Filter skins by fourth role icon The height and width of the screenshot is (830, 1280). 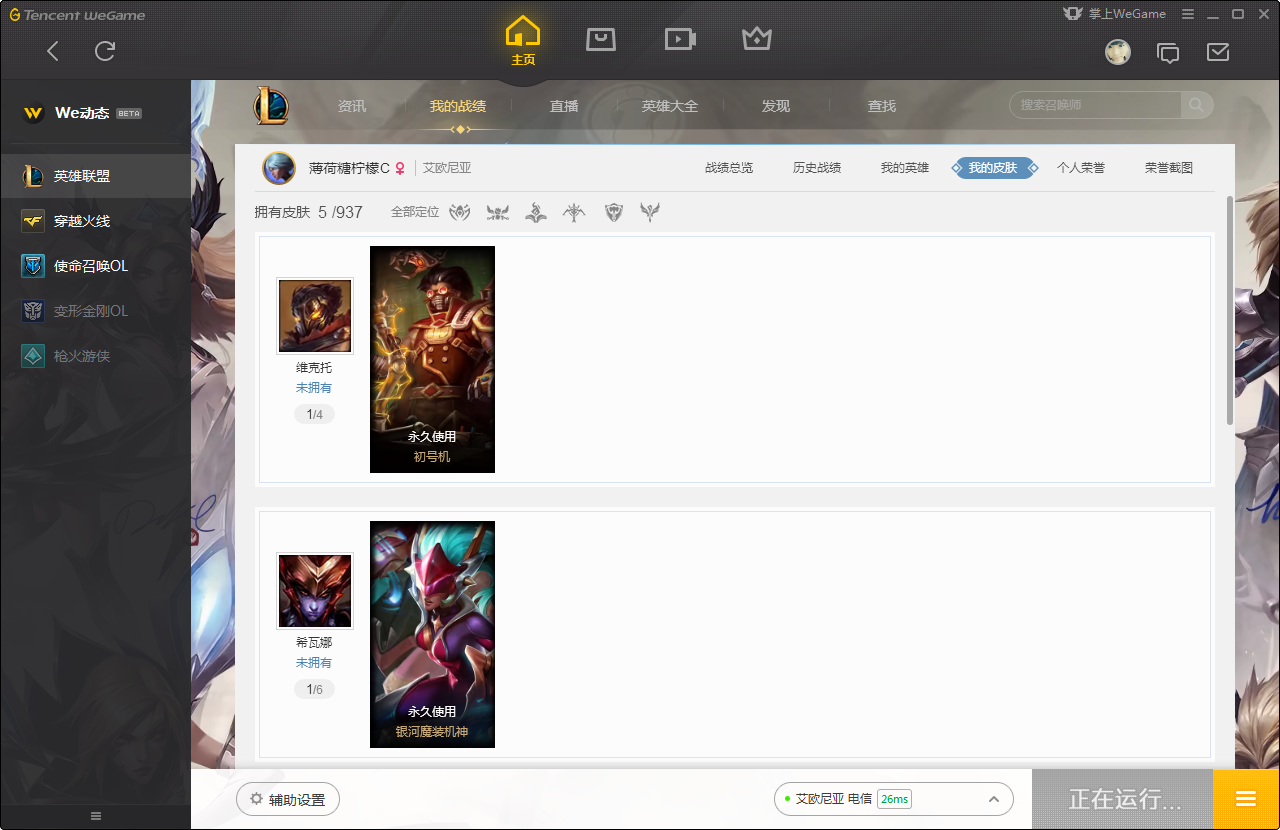click(574, 212)
